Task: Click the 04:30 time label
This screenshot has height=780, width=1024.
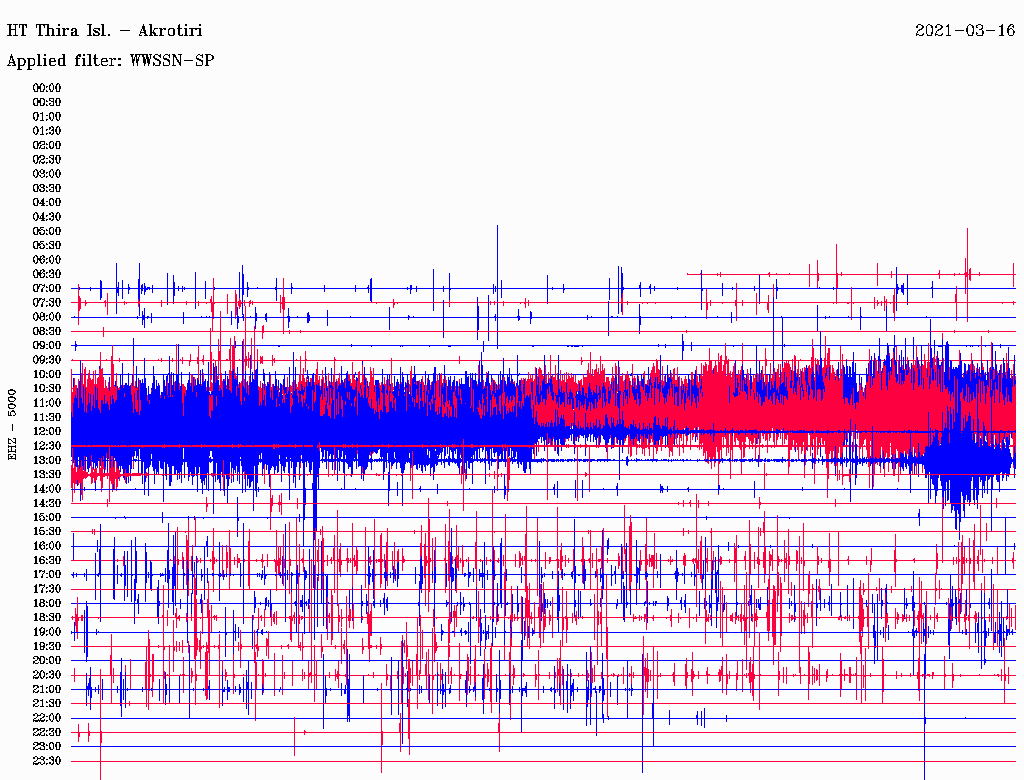Action: [x=47, y=217]
